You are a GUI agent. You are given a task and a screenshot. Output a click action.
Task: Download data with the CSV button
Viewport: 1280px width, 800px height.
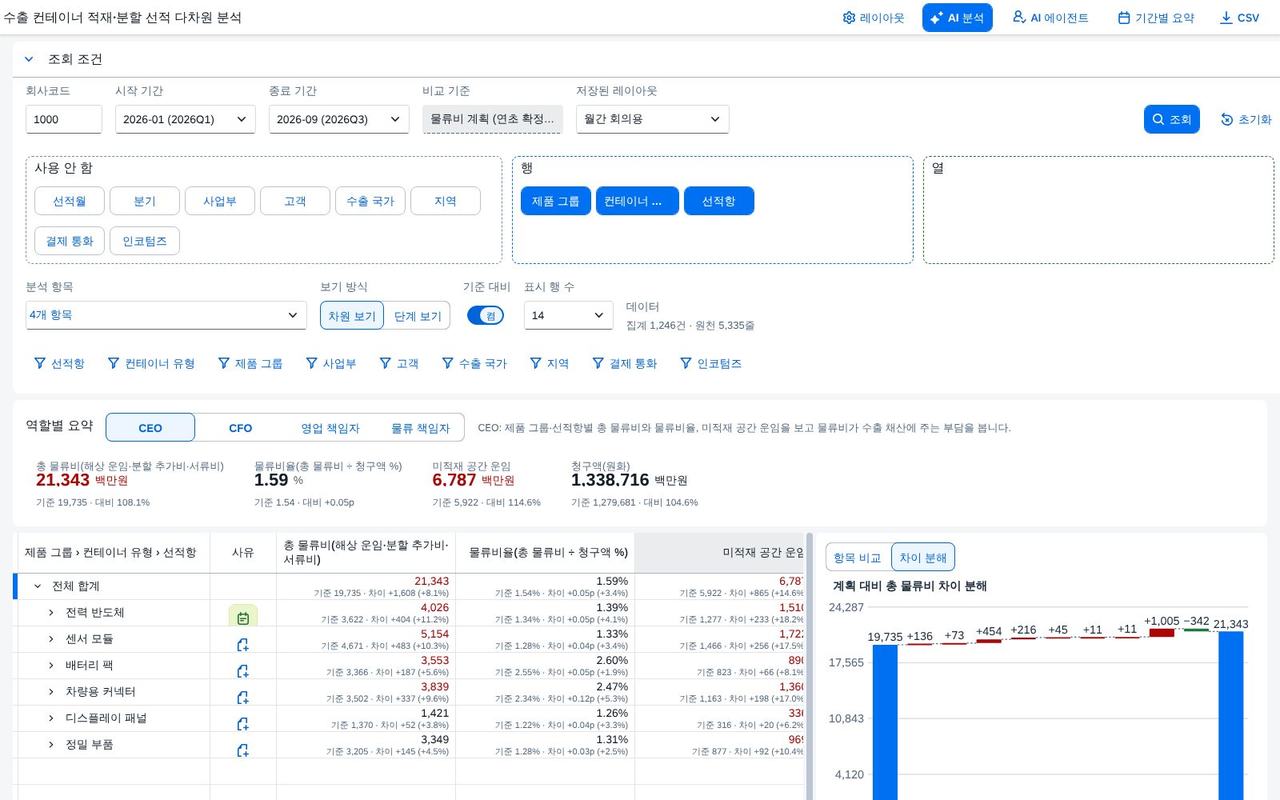1240,18
